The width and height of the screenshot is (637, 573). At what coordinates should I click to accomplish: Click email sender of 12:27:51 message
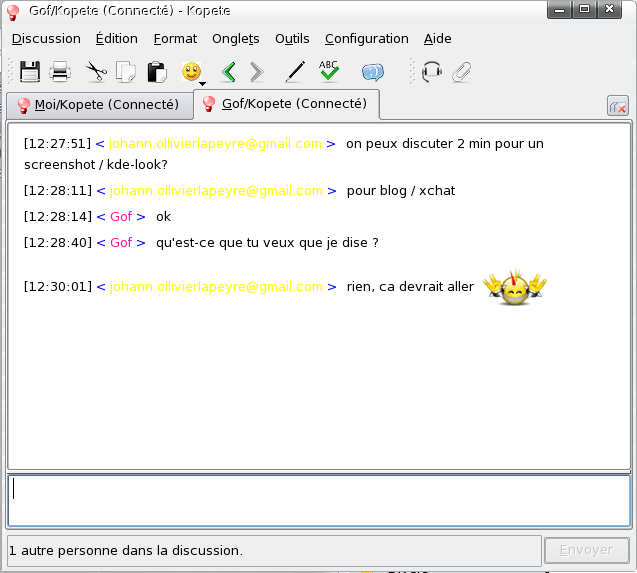(x=215, y=144)
